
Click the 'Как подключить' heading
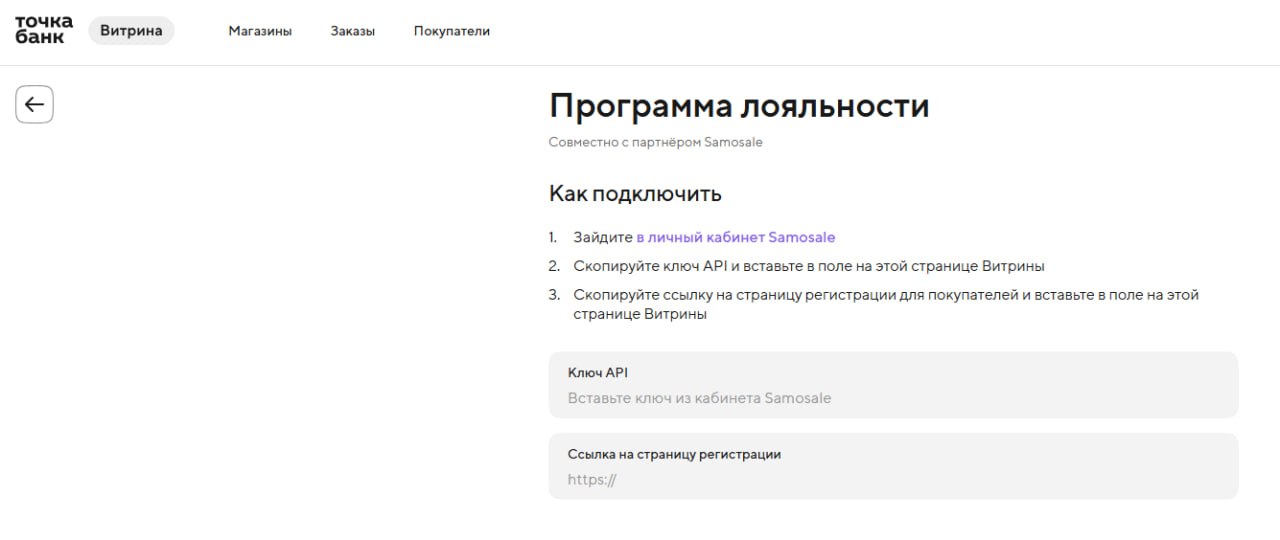[635, 193]
